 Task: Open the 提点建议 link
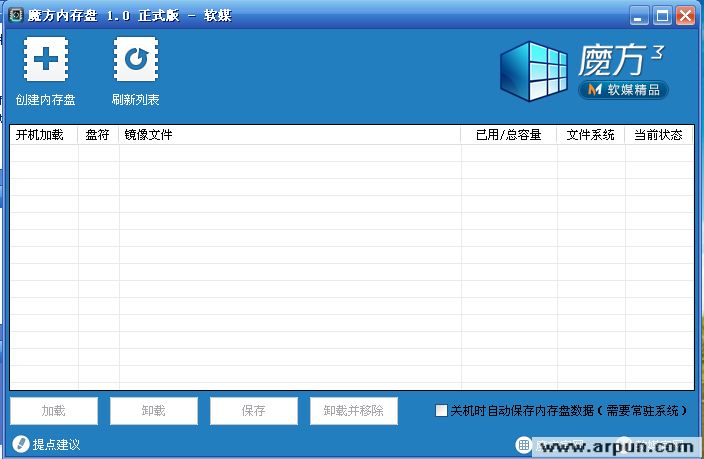coord(56,445)
